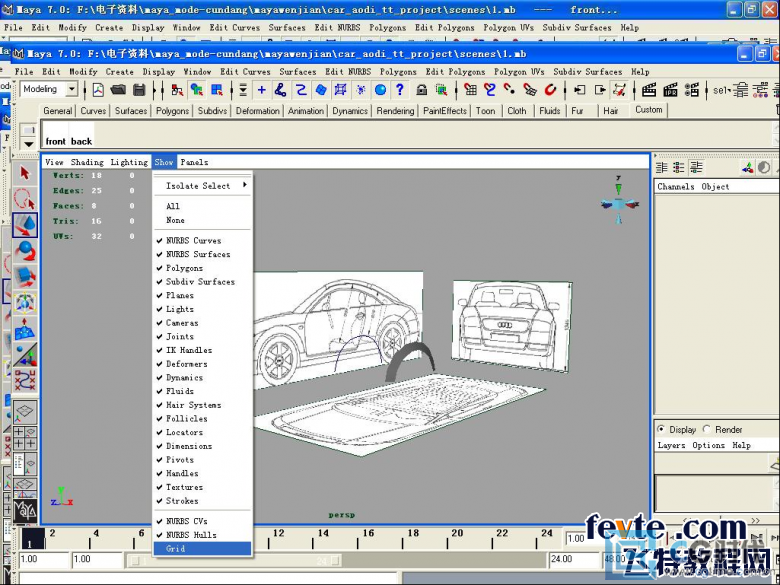
Task: Click the lock selection icon
Action: pyautogui.click(x=422, y=90)
